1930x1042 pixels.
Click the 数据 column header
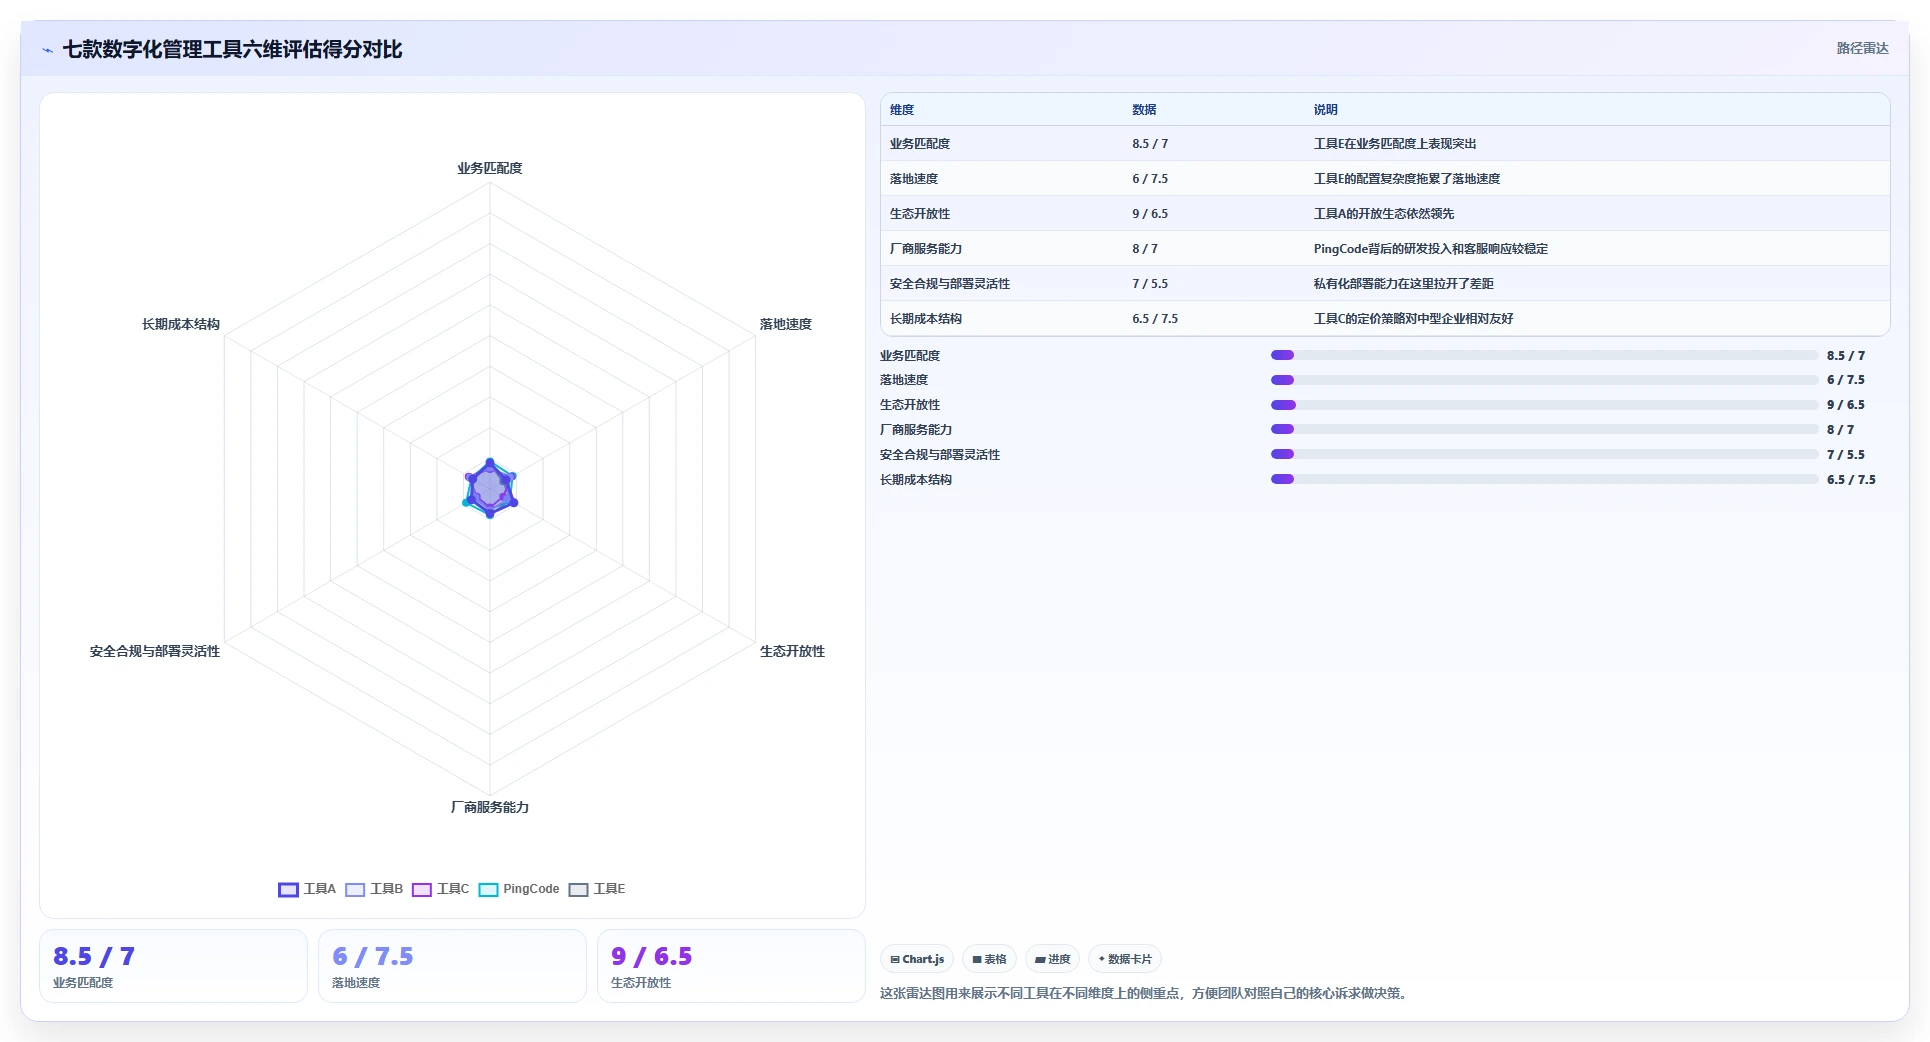click(x=1144, y=110)
